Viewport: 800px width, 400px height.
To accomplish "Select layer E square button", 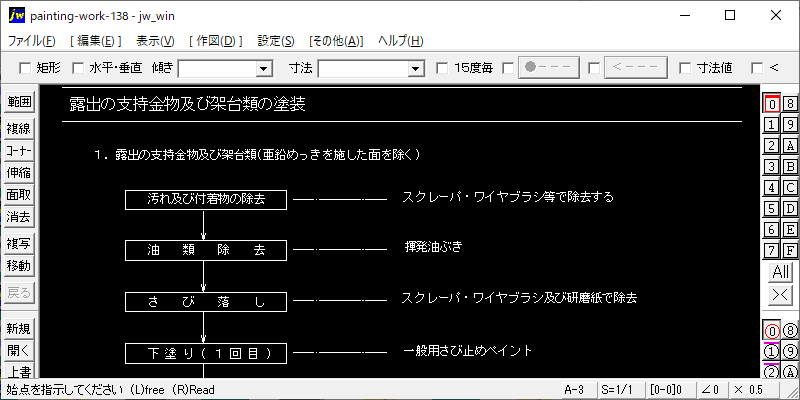I will pos(790,229).
